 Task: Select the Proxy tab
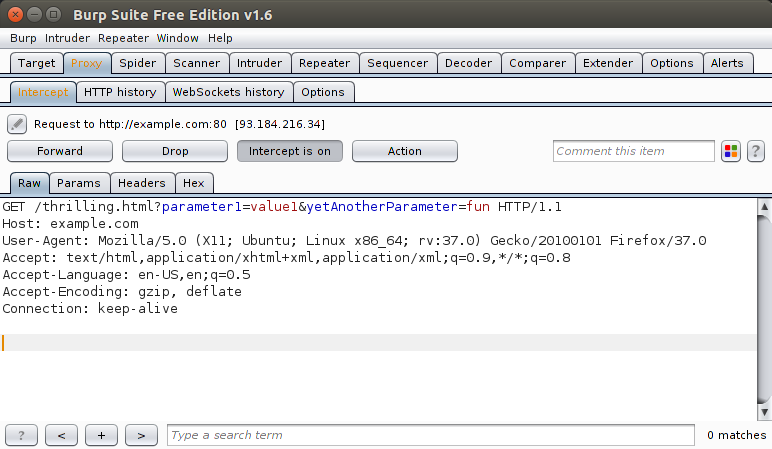pyautogui.click(x=87, y=64)
